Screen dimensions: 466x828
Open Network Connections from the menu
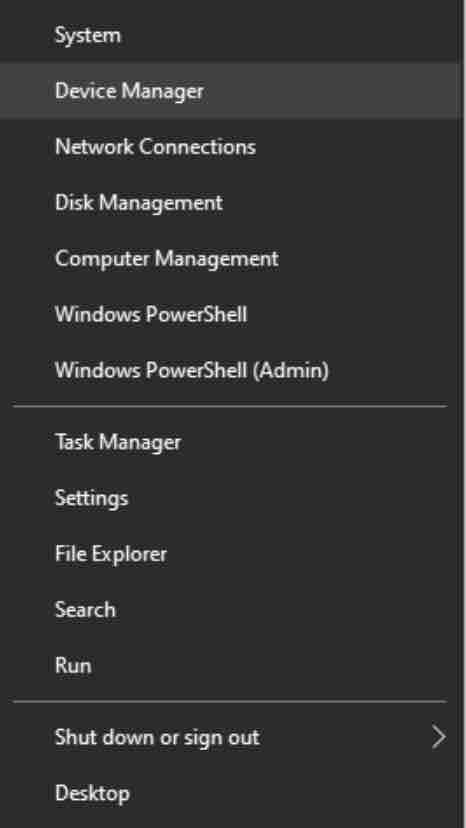tap(230, 146)
